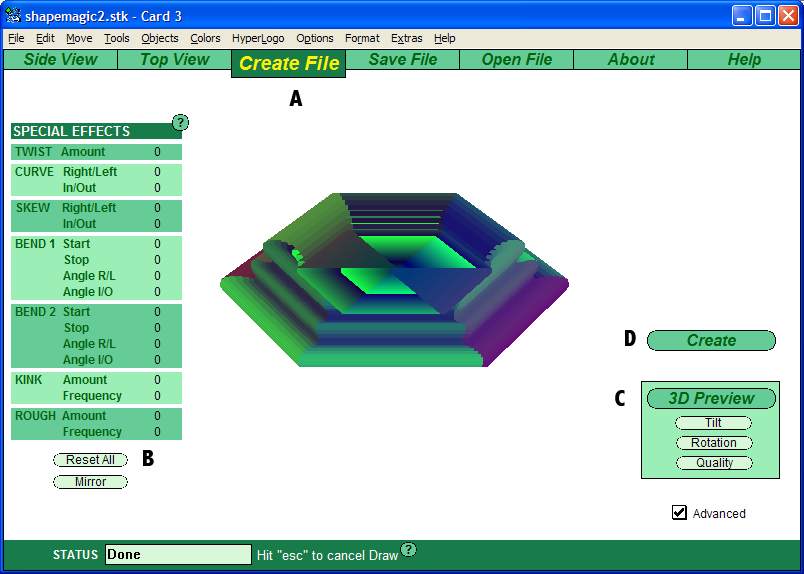
Task: Switch to the Side View tab
Action: (60, 59)
